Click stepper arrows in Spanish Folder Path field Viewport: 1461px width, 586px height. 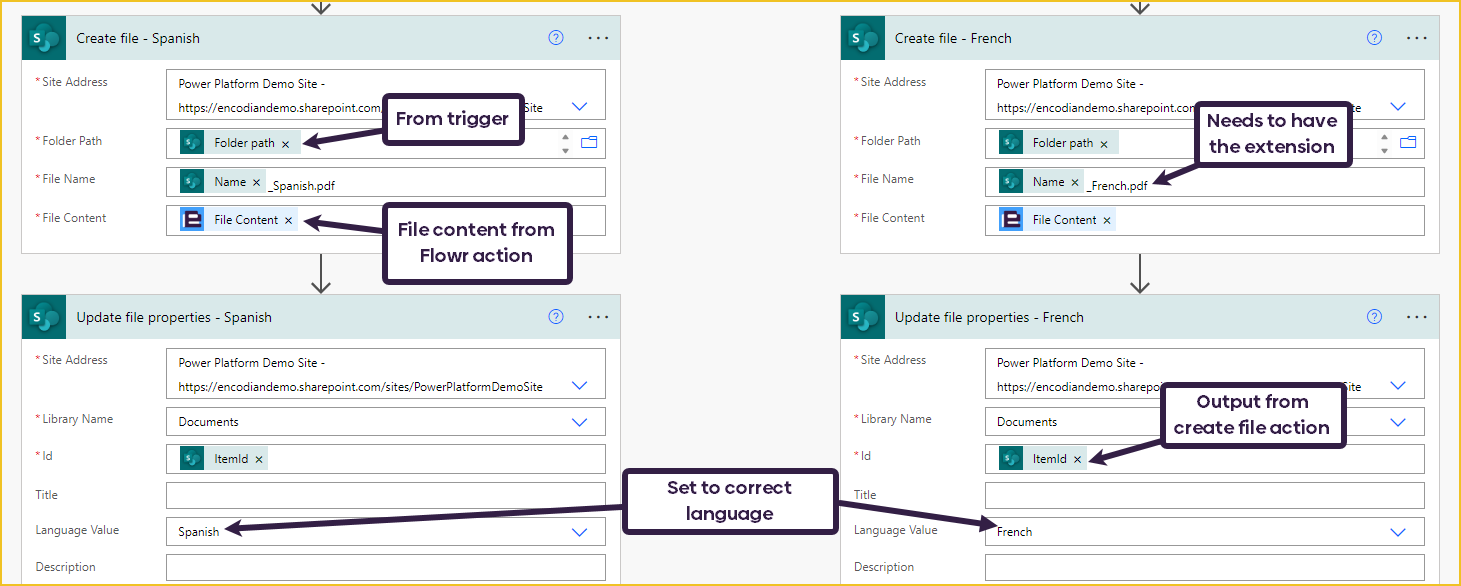click(x=565, y=144)
